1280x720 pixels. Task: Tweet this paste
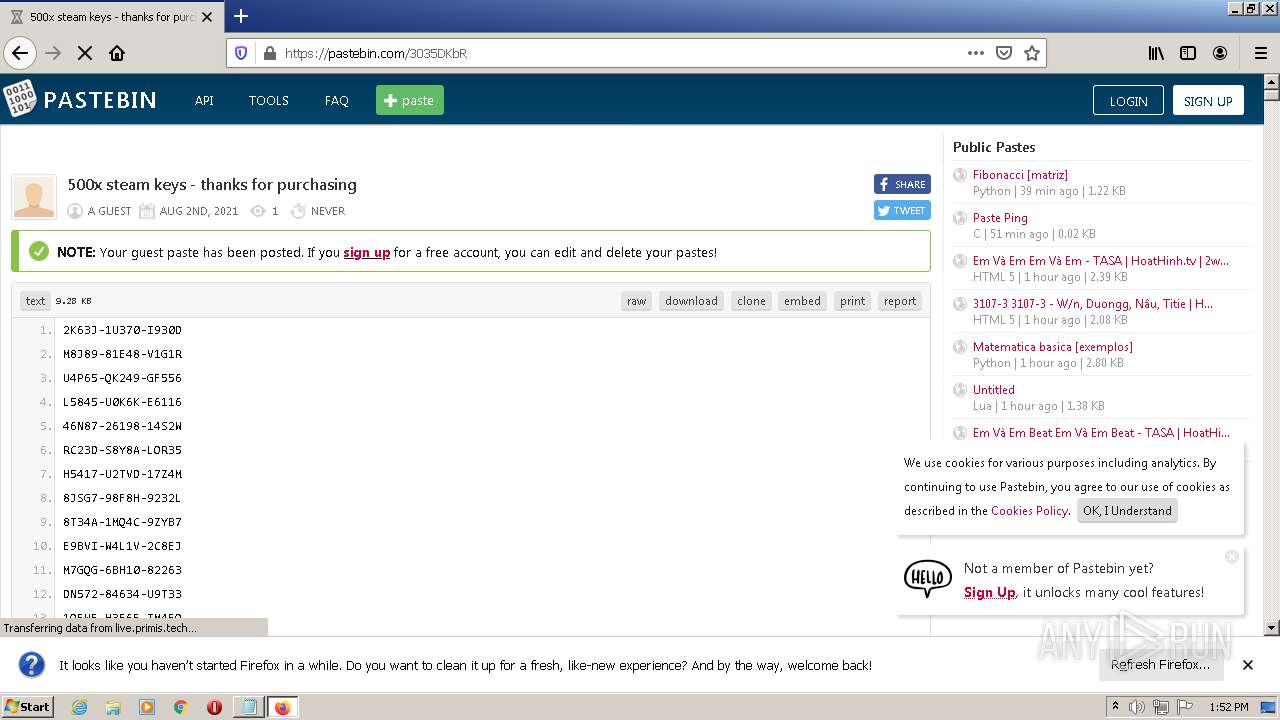pos(902,210)
